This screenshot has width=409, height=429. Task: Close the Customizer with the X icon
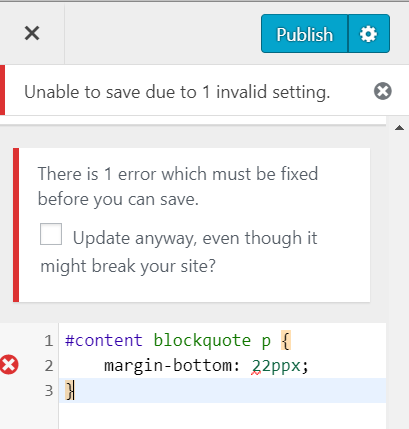pyautogui.click(x=32, y=33)
